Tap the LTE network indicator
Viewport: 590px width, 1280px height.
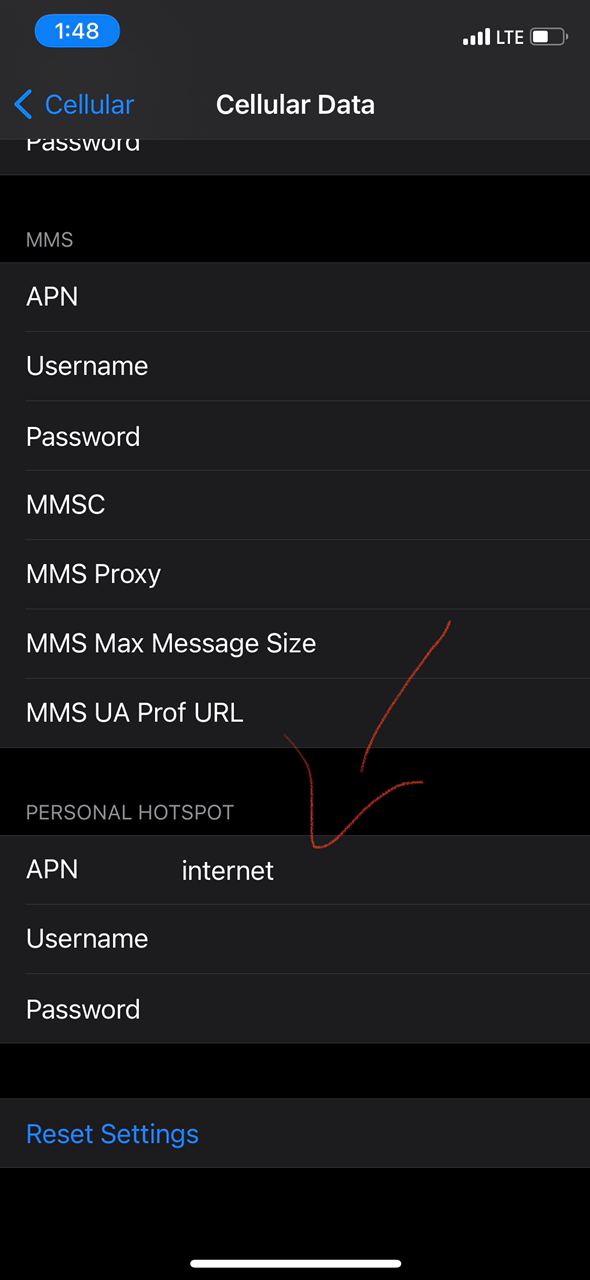point(509,37)
